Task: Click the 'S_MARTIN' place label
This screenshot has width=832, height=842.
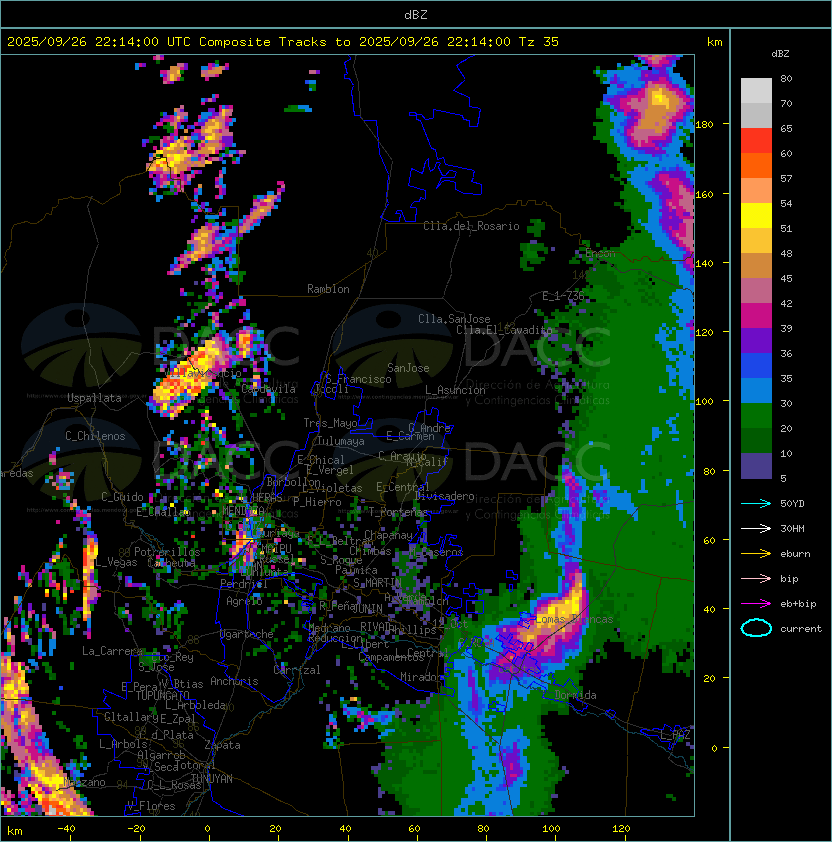Action: coord(377,583)
